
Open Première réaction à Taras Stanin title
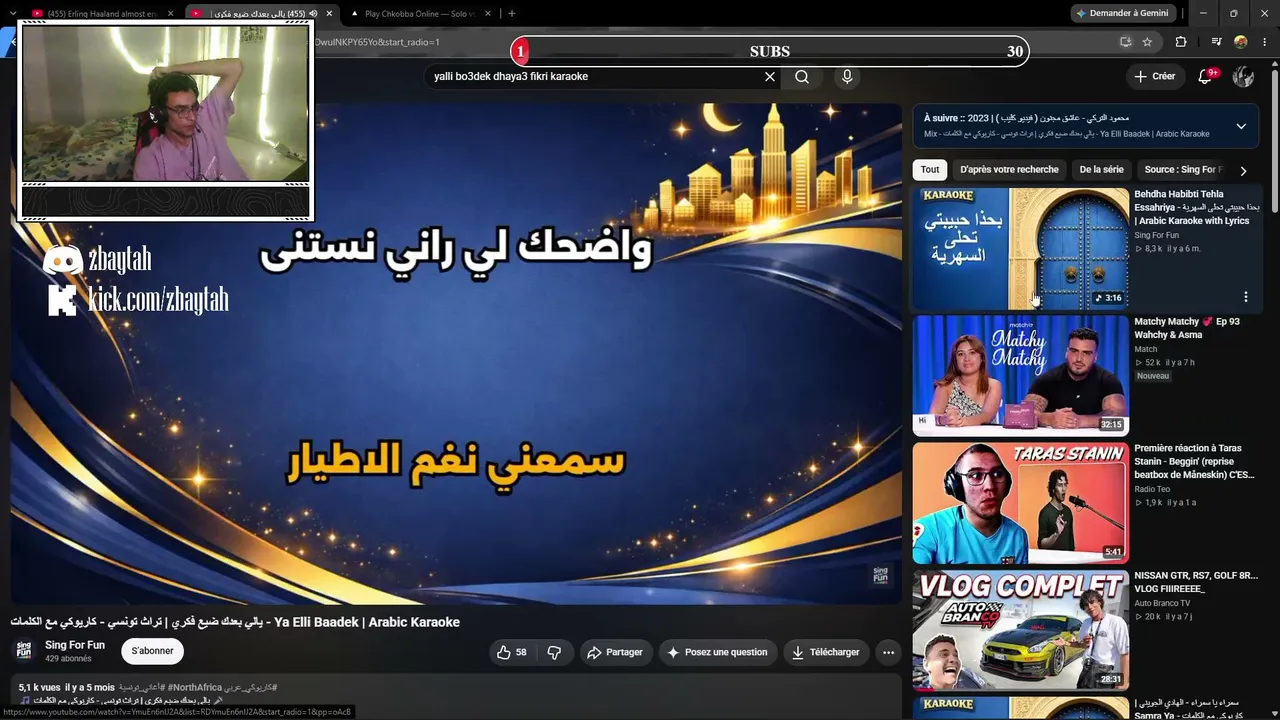click(1194, 462)
